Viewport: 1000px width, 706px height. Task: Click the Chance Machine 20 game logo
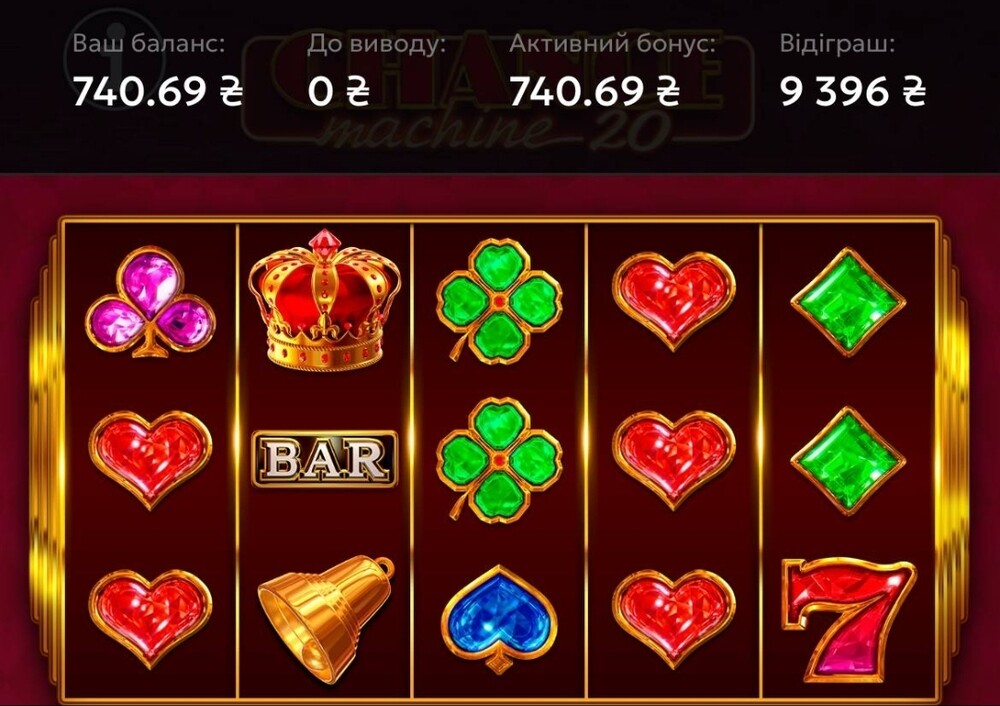click(x=499, y=89)
